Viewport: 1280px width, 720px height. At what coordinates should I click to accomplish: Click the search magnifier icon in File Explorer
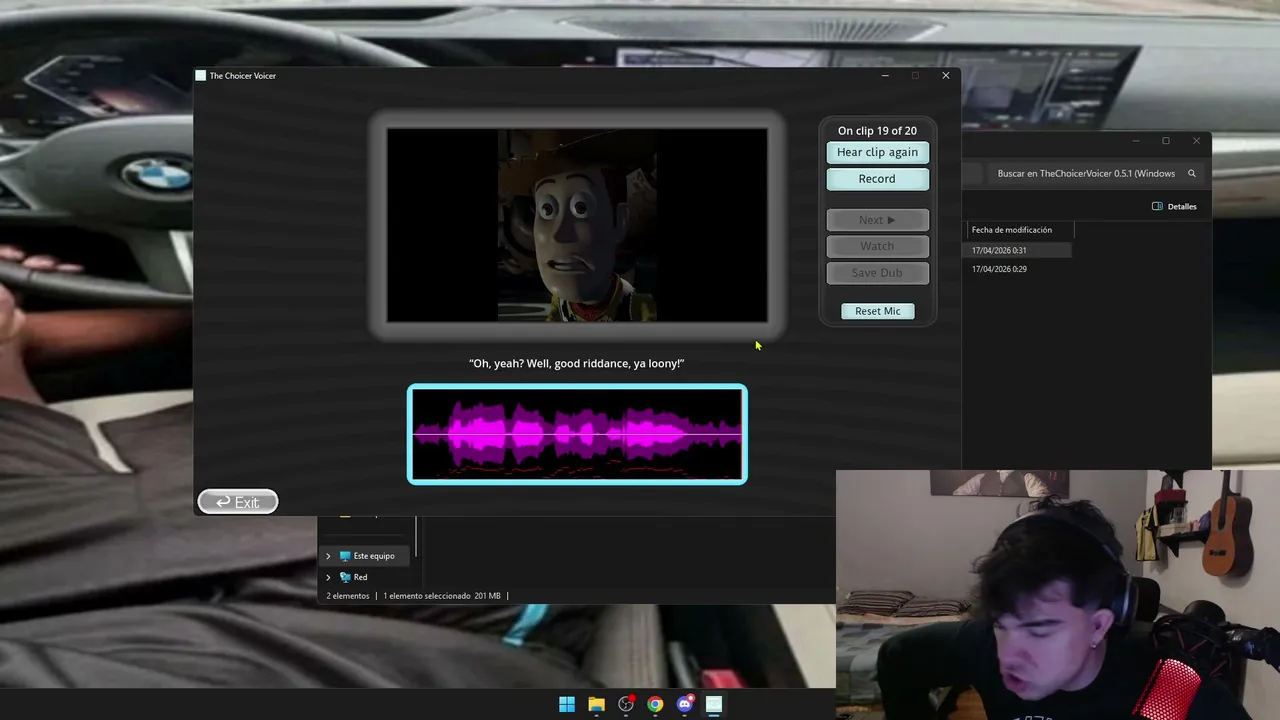click(x=1192, y=173)
